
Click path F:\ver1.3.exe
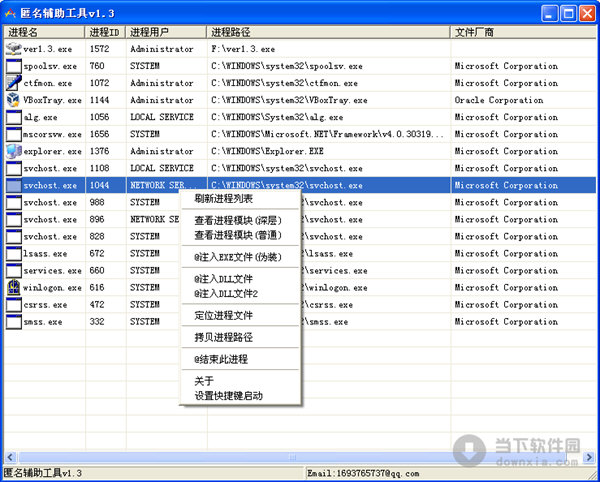(x=243, y=49)
